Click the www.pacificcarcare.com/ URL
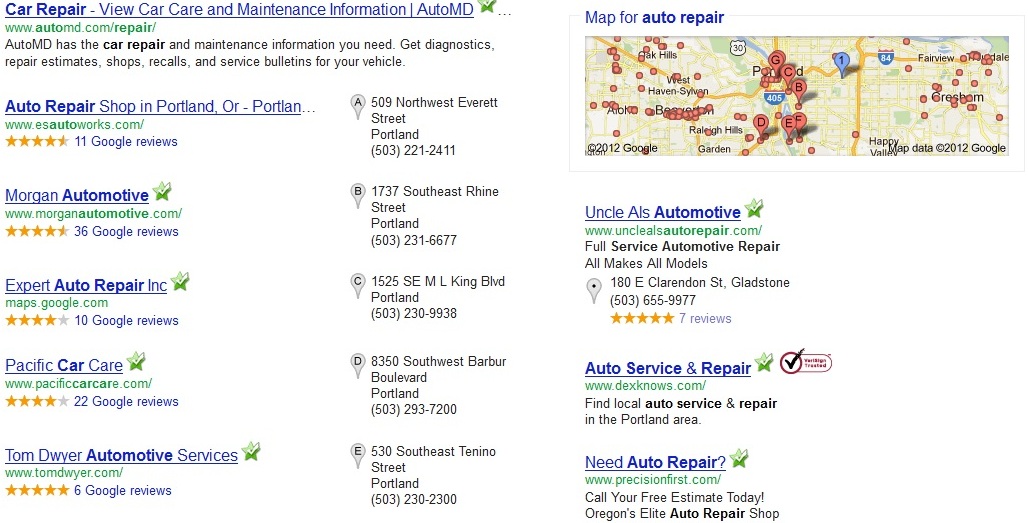This screenshot has width=1028, height=523. [79, 383]
